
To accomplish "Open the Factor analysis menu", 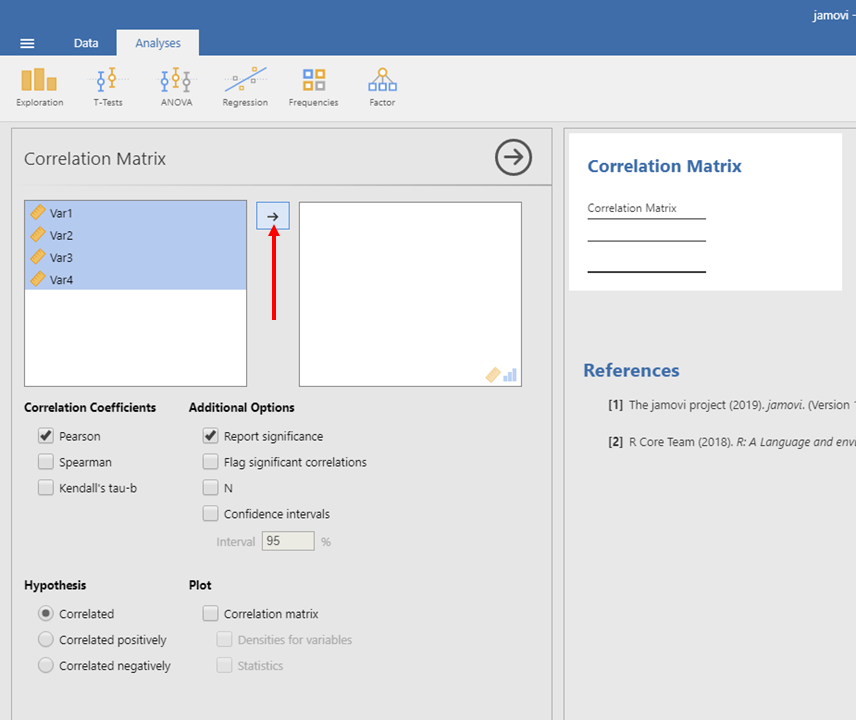I will 382,87.
